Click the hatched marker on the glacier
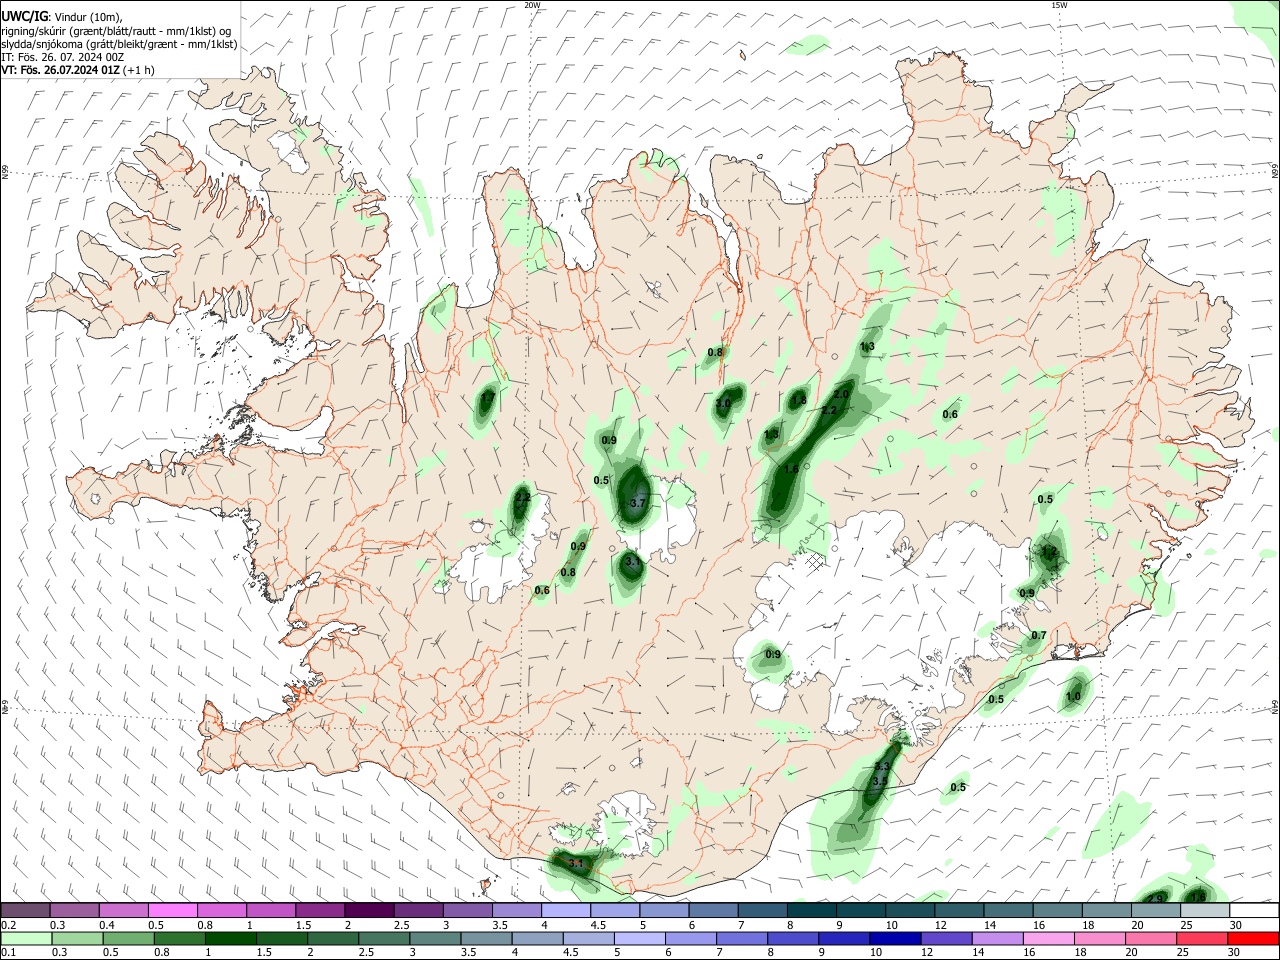The width and height of the screenshot is (1280, 960). click(x=816, y=561)
